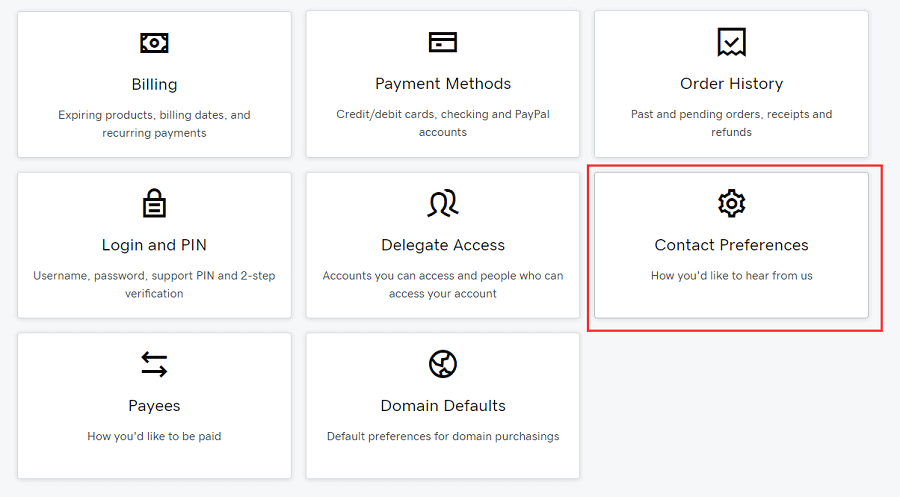Click the Payment Methods credit card icon
The image size is (900, 497).
click(x=443, y=42)
